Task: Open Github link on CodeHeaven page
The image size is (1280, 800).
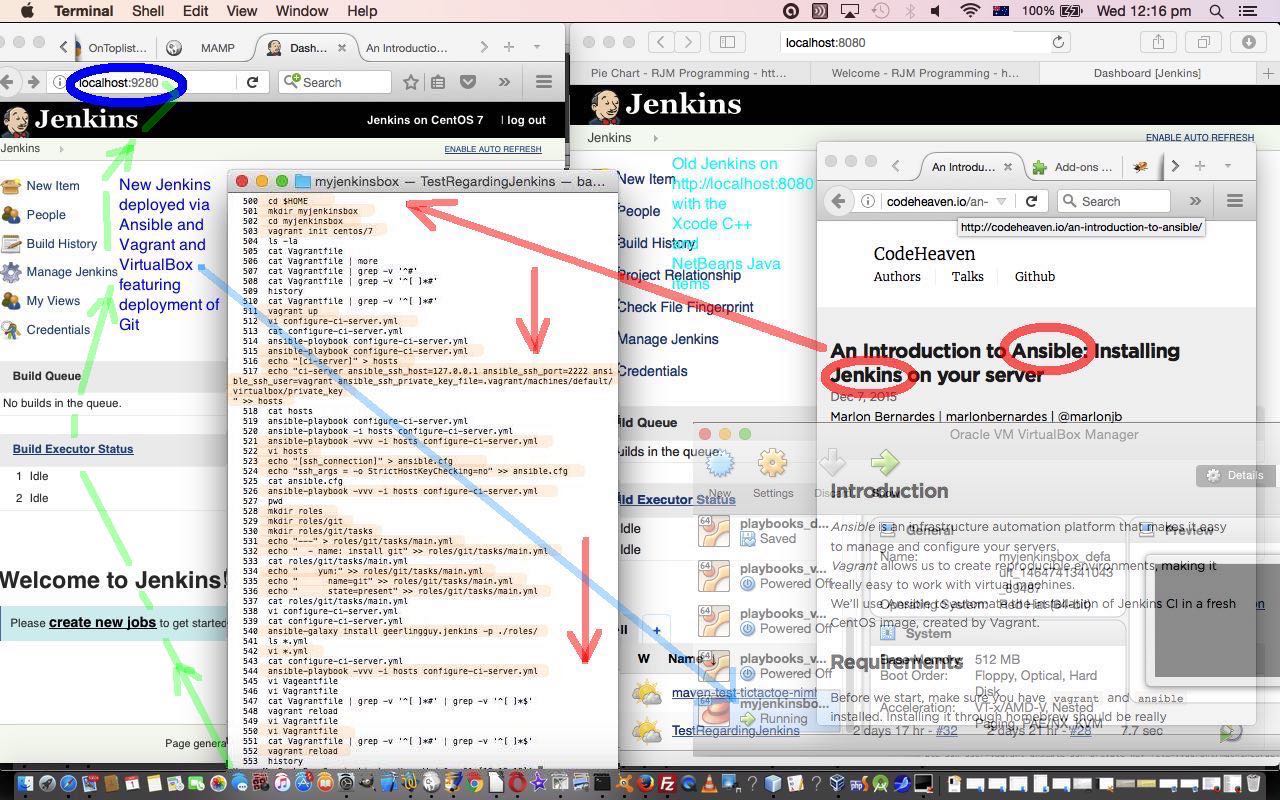Action: pos(1034,277)
